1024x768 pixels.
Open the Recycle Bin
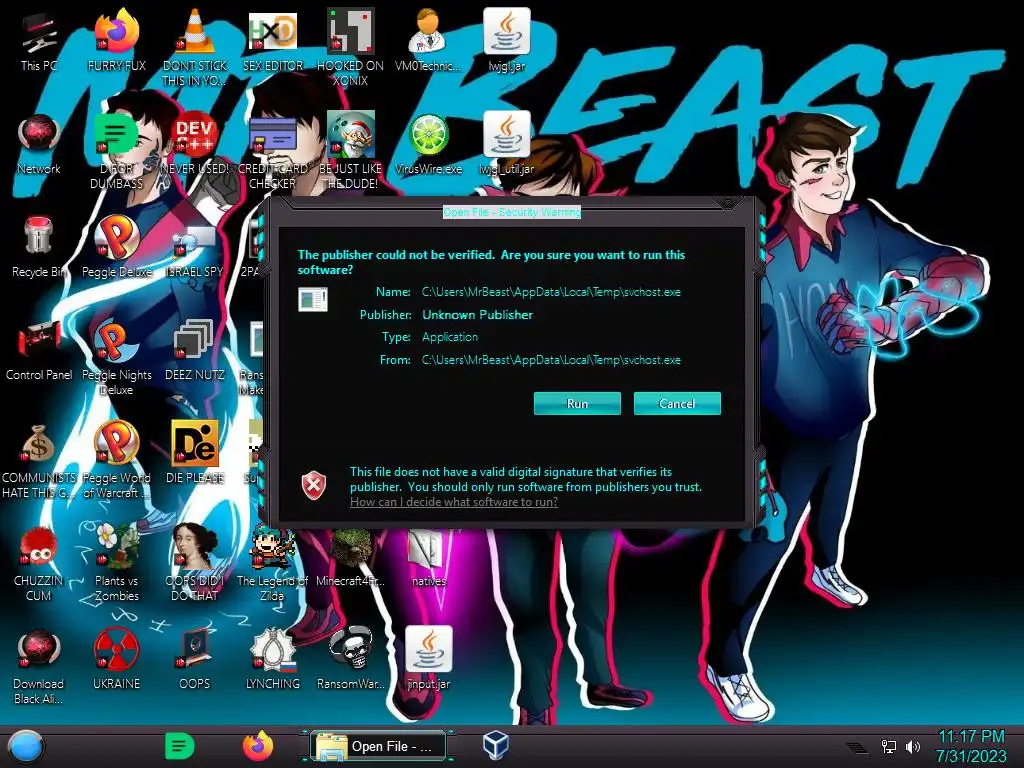point(39,247)
